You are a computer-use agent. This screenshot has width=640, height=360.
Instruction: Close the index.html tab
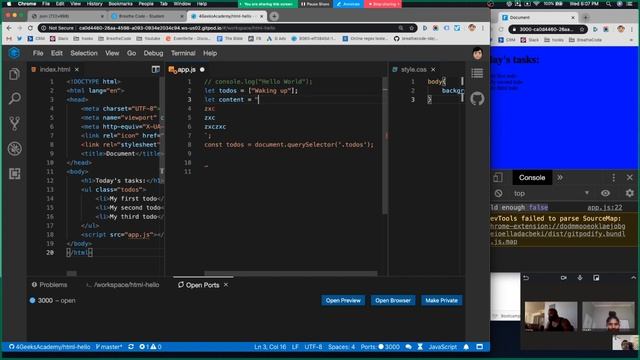pos(77,69)
